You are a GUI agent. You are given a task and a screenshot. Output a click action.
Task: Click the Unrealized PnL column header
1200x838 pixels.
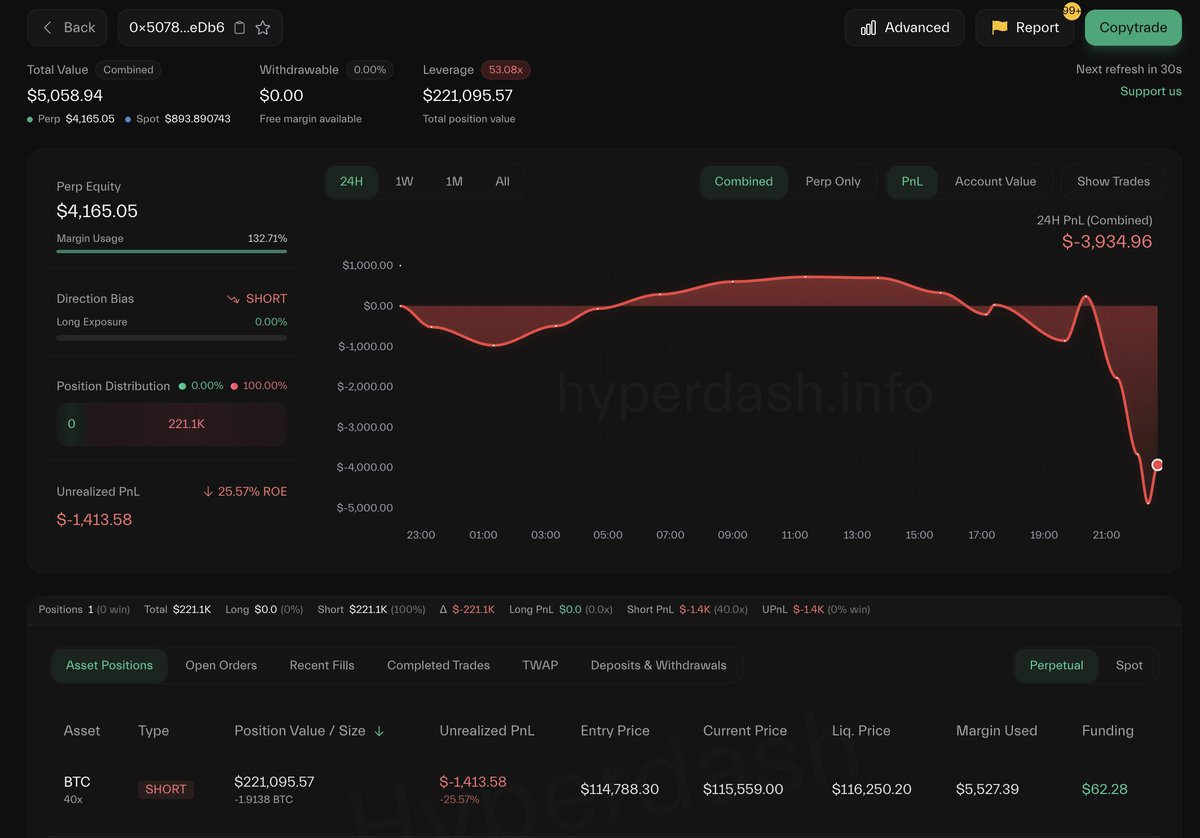(487, 731)
